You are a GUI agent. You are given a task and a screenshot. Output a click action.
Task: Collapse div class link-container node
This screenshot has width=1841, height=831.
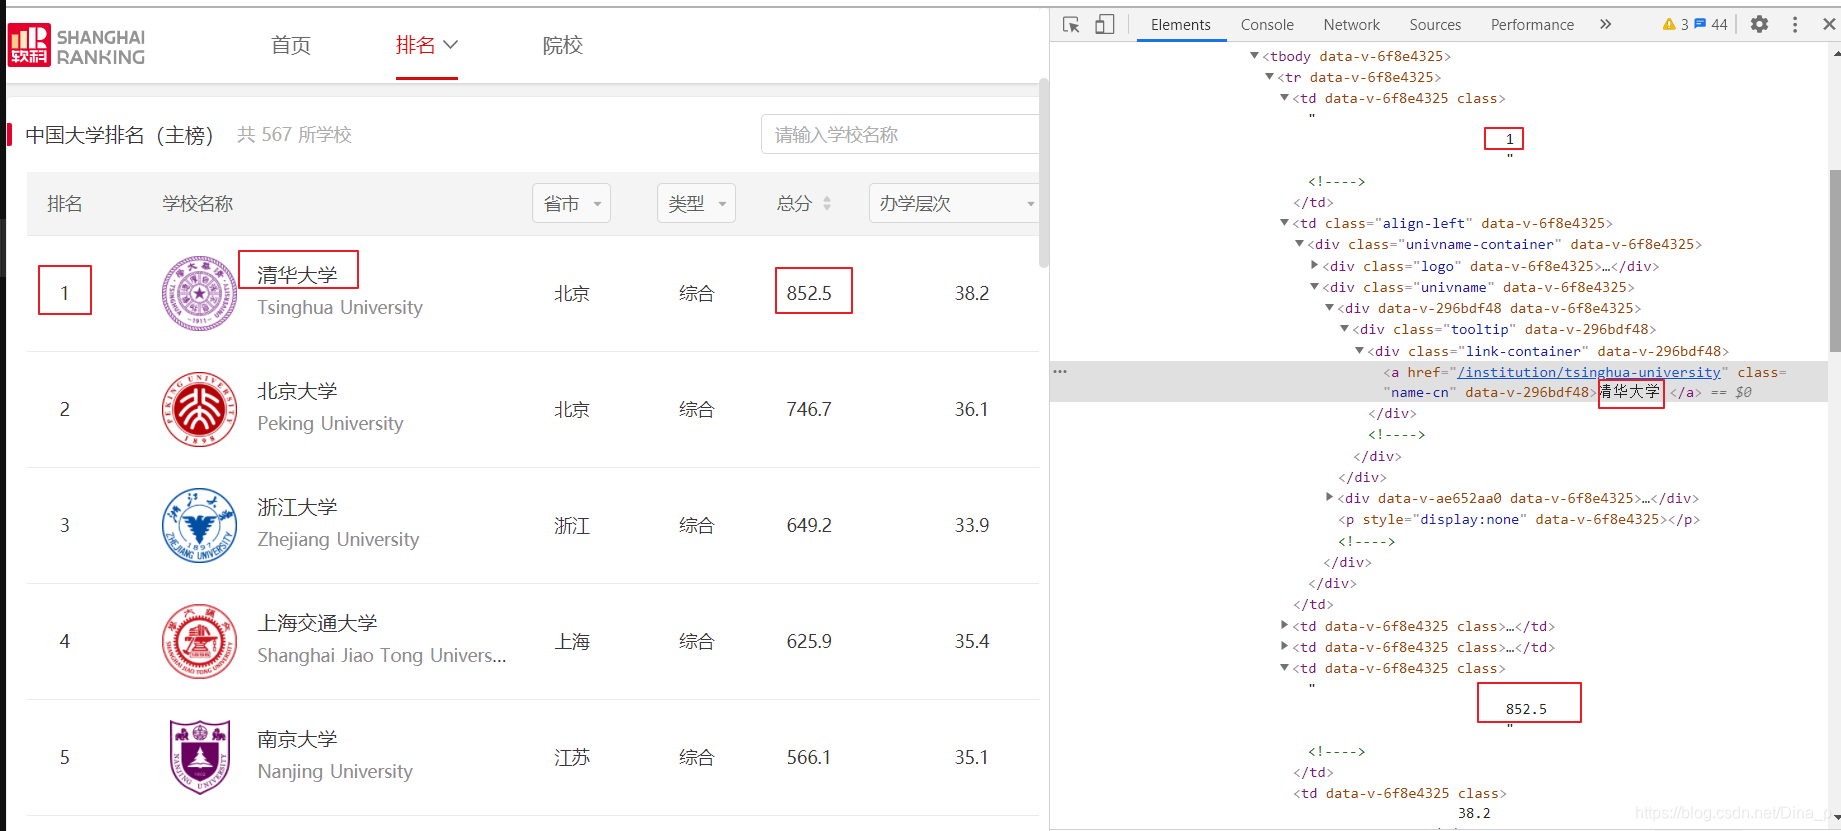click(1359, 351)
